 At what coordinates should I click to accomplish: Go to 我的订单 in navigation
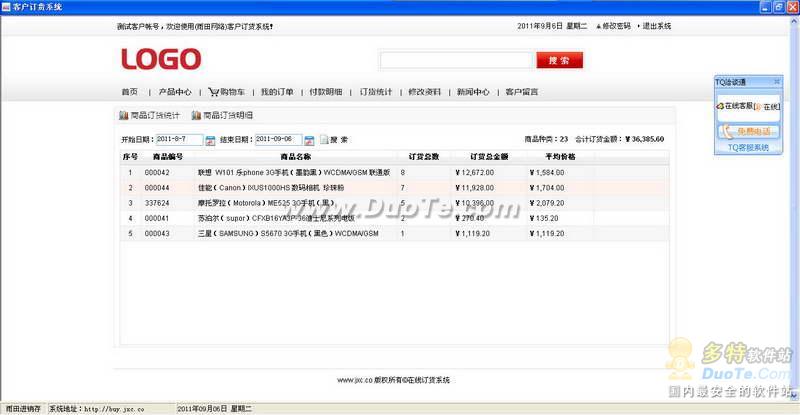tap(277, 92)
